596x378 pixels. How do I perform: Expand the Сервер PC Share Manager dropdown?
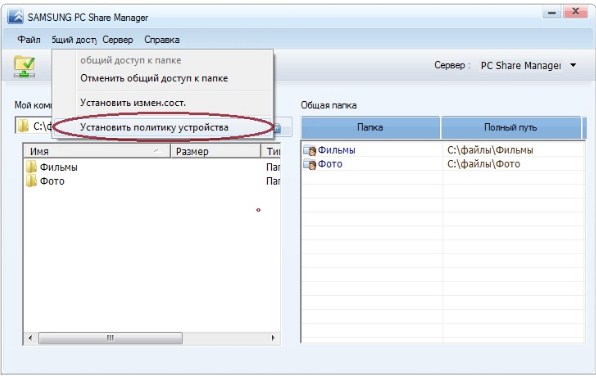pyautogui.click(x=573, y=65)
